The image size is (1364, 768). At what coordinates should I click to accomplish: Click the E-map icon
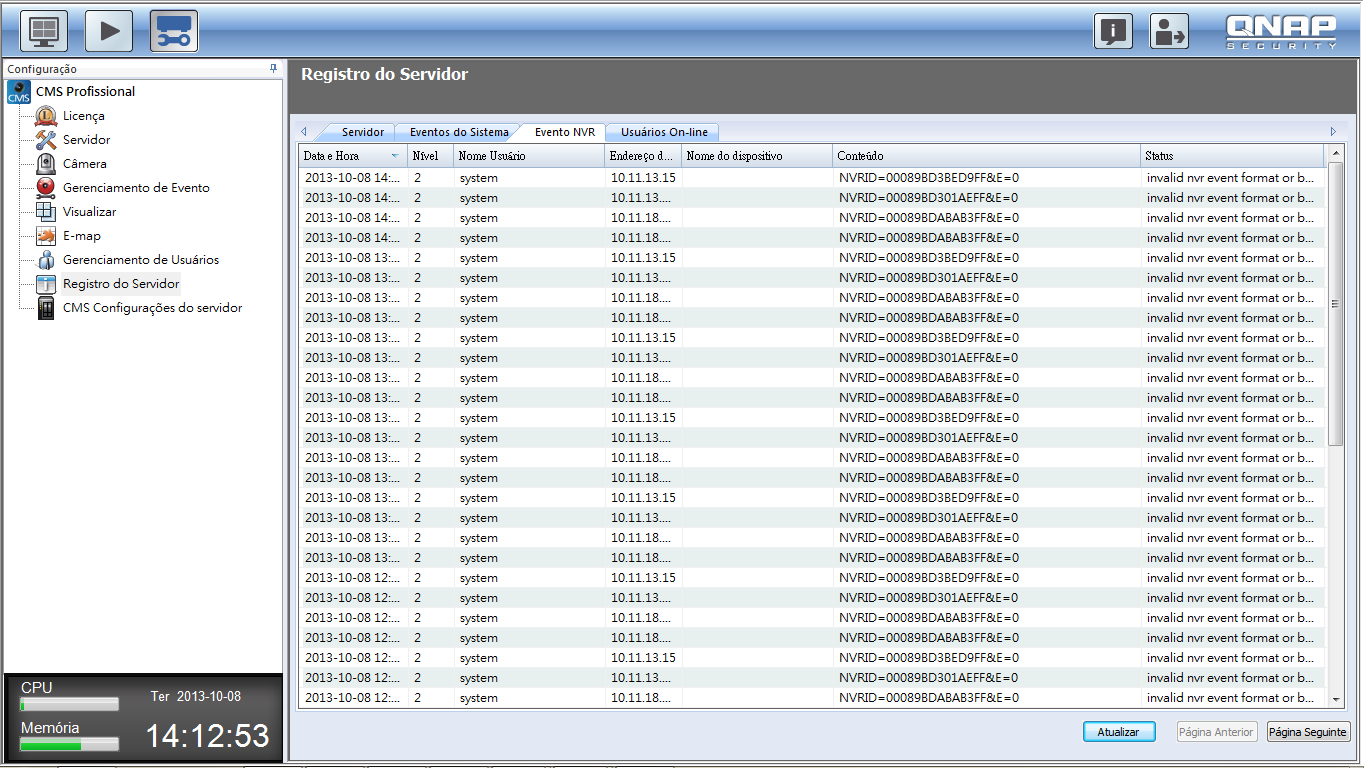click(x=46, y=236)
